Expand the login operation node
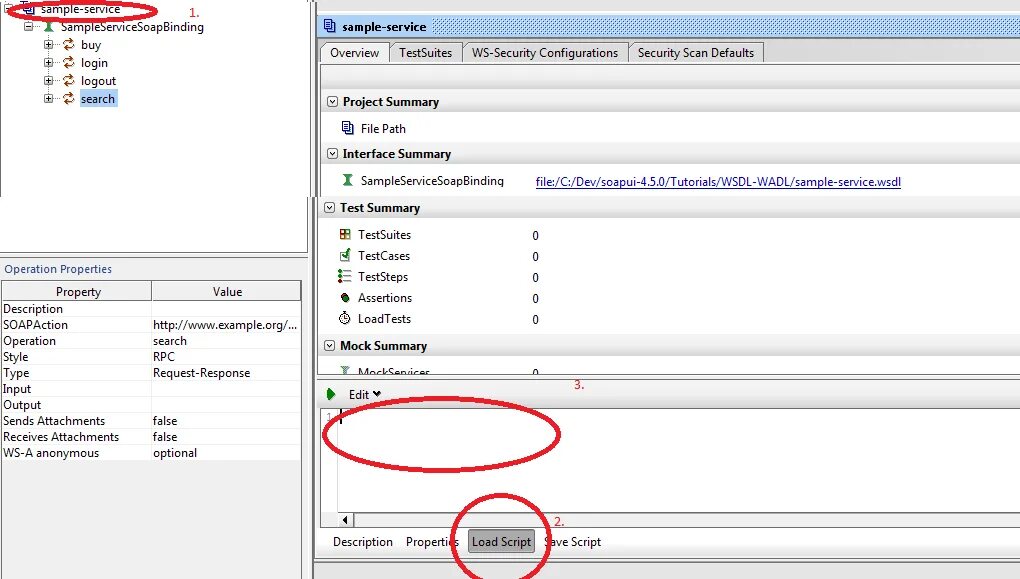 (x=48, y=62)
